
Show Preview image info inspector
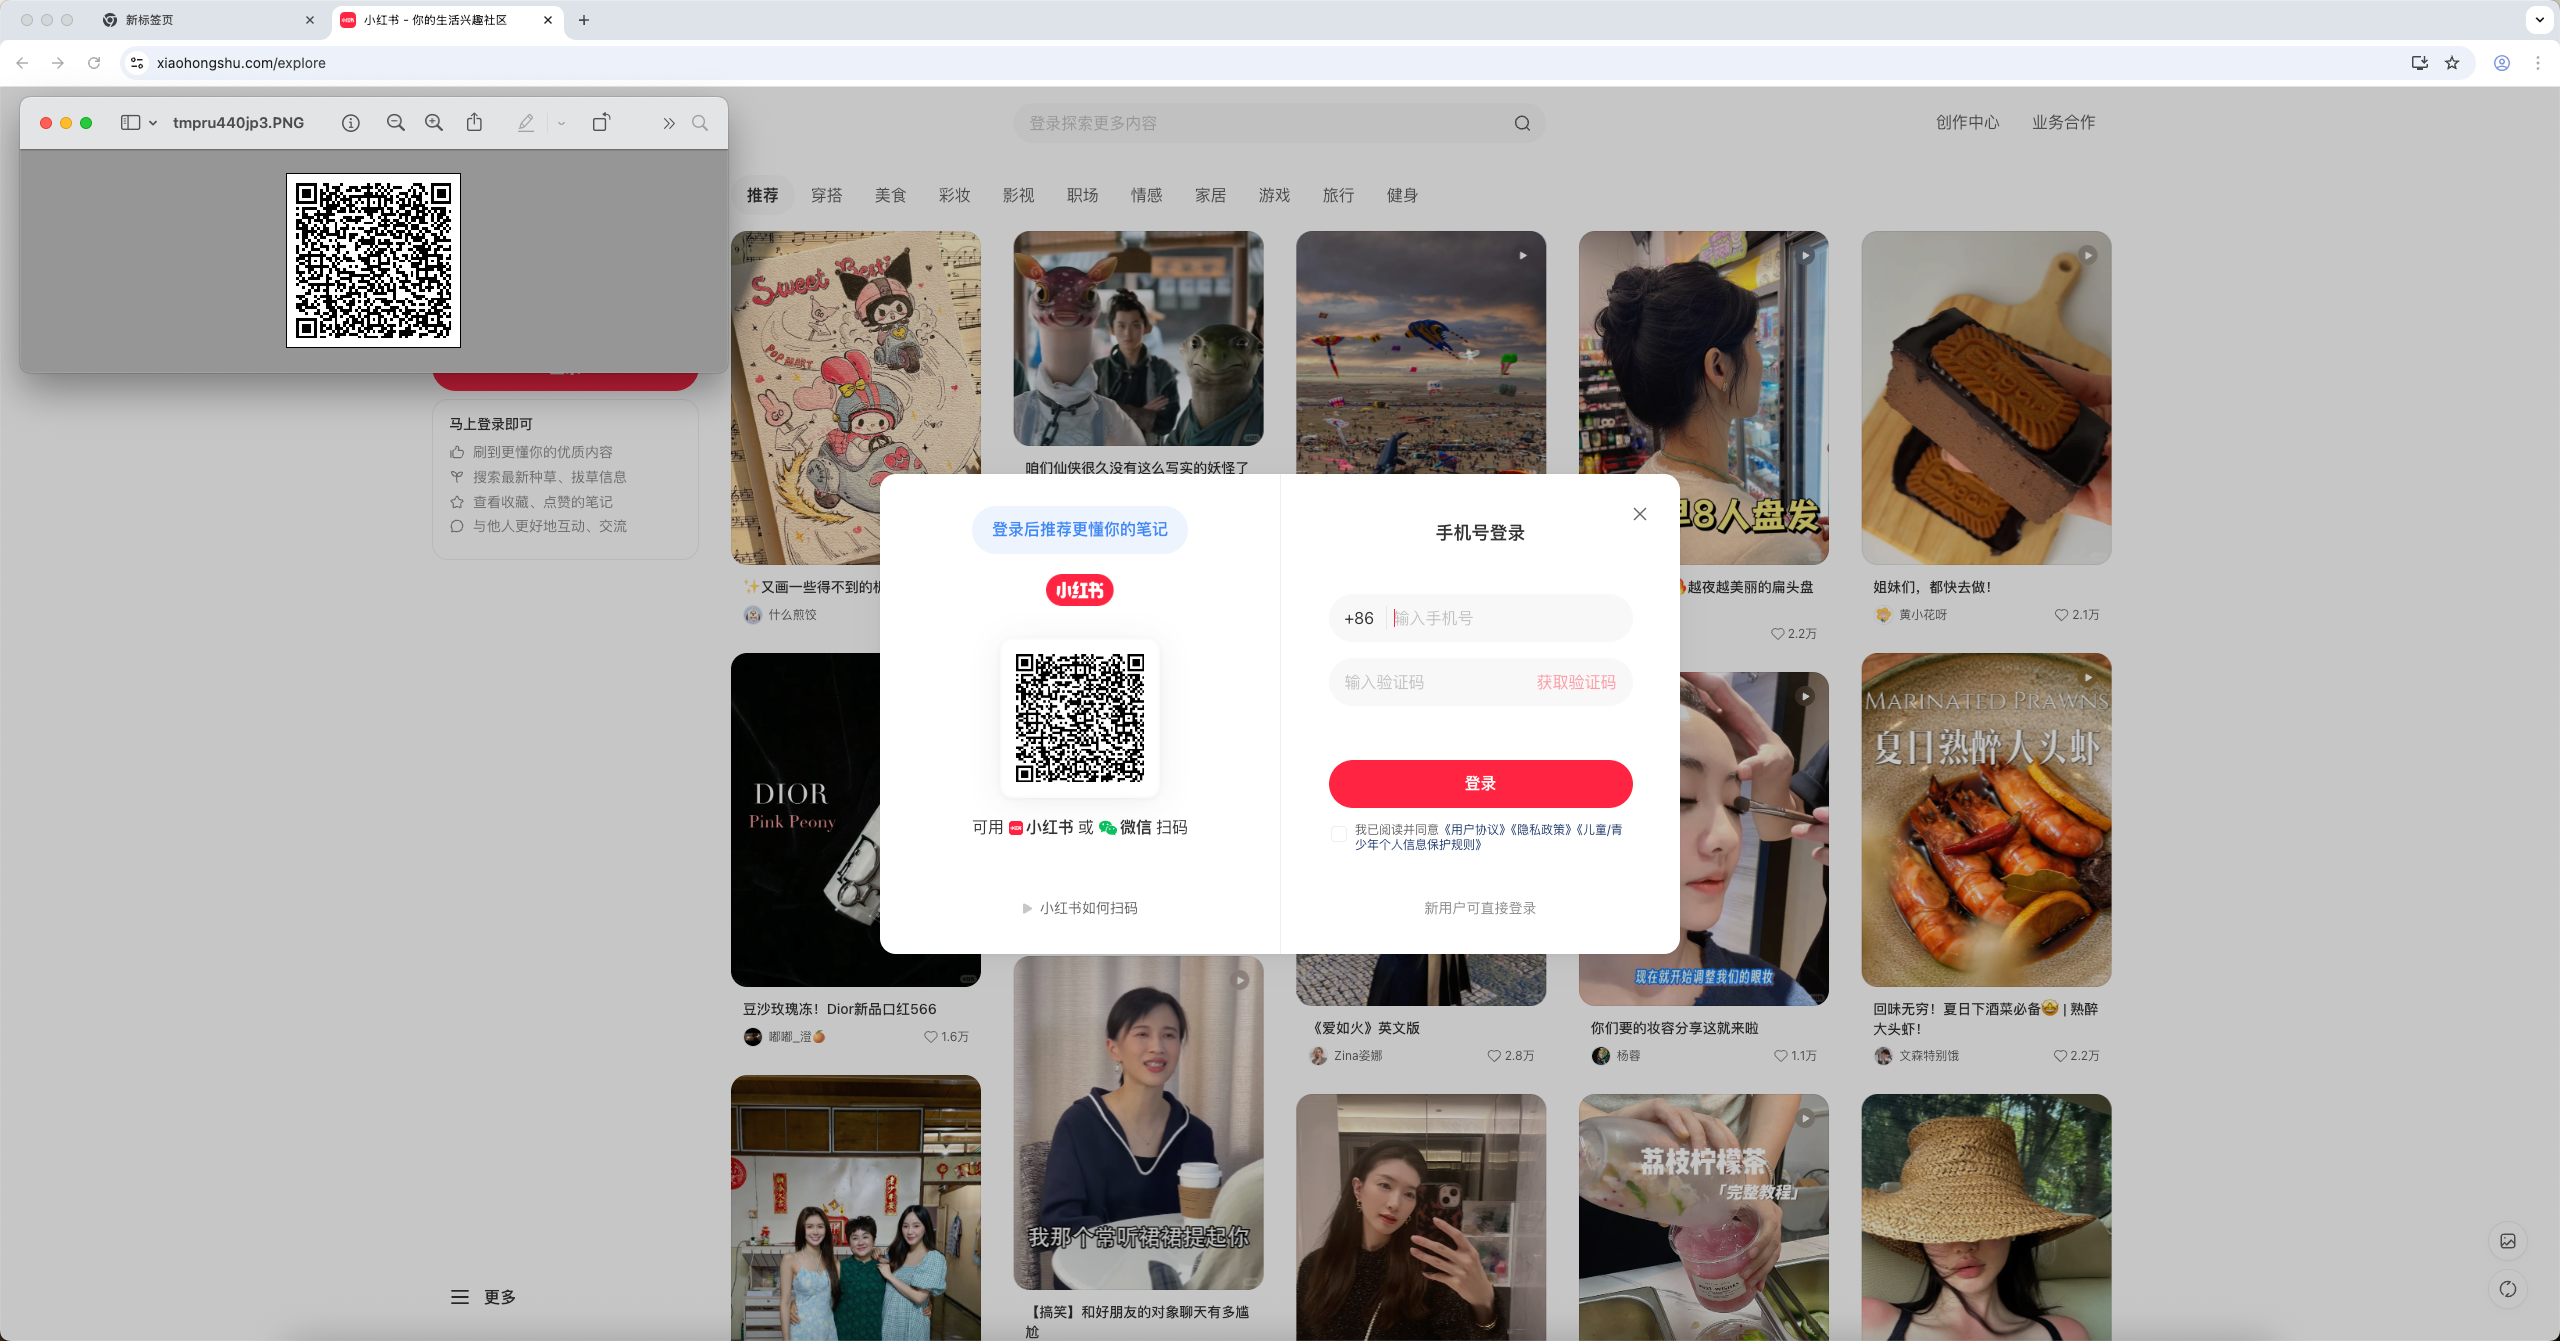point(350,123)
